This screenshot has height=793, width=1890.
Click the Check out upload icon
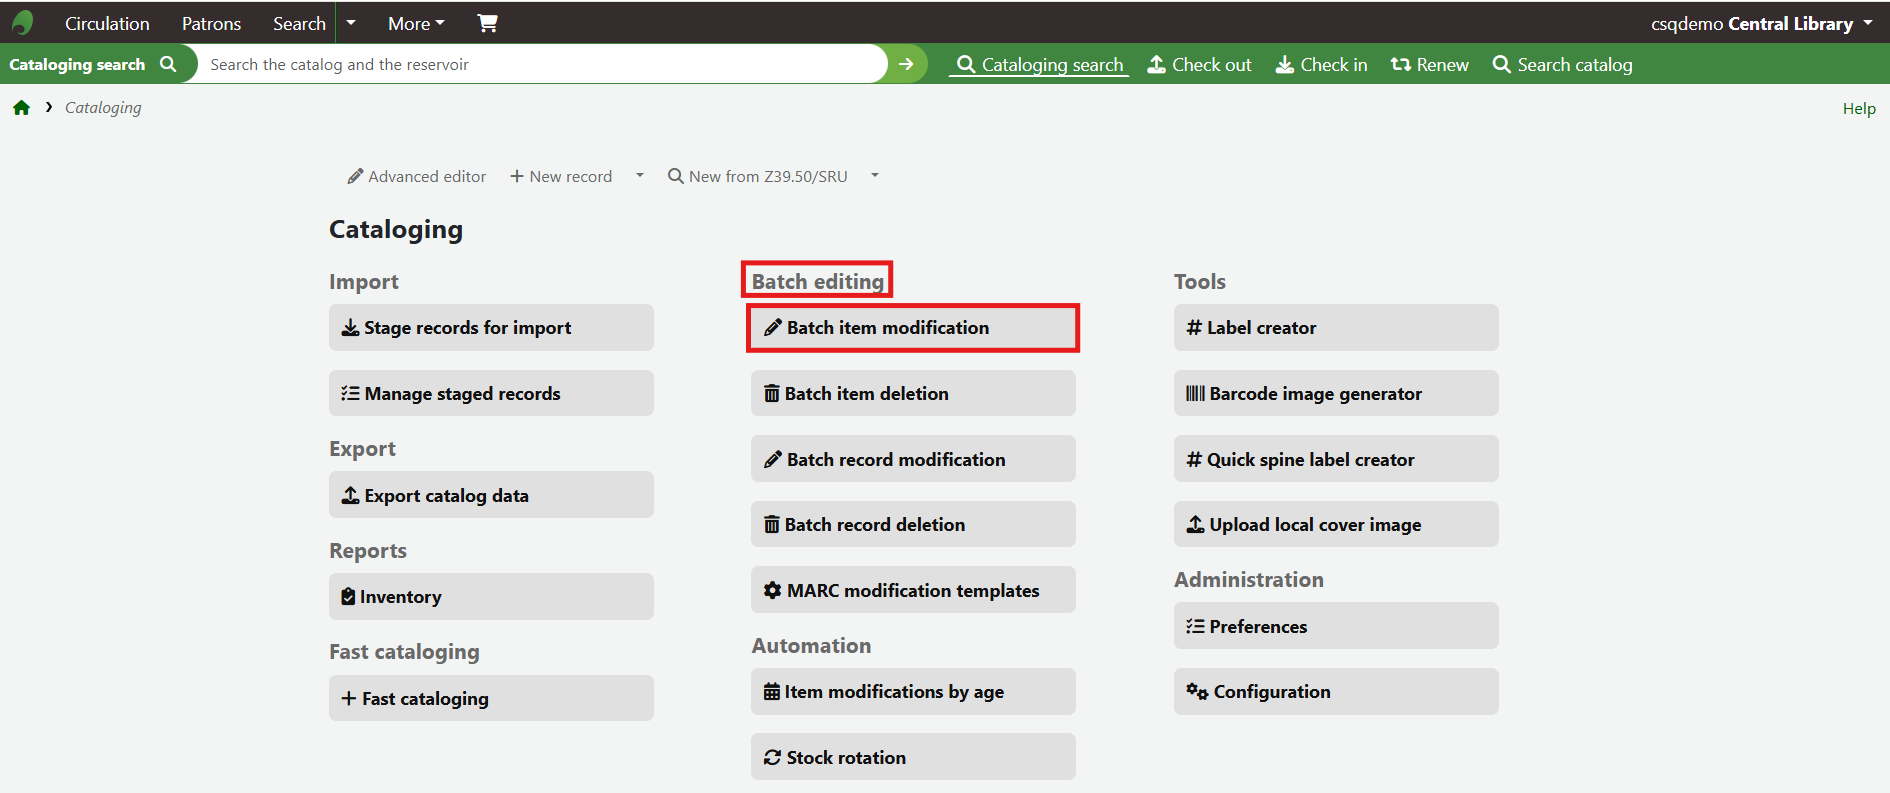pos(1156,65)
